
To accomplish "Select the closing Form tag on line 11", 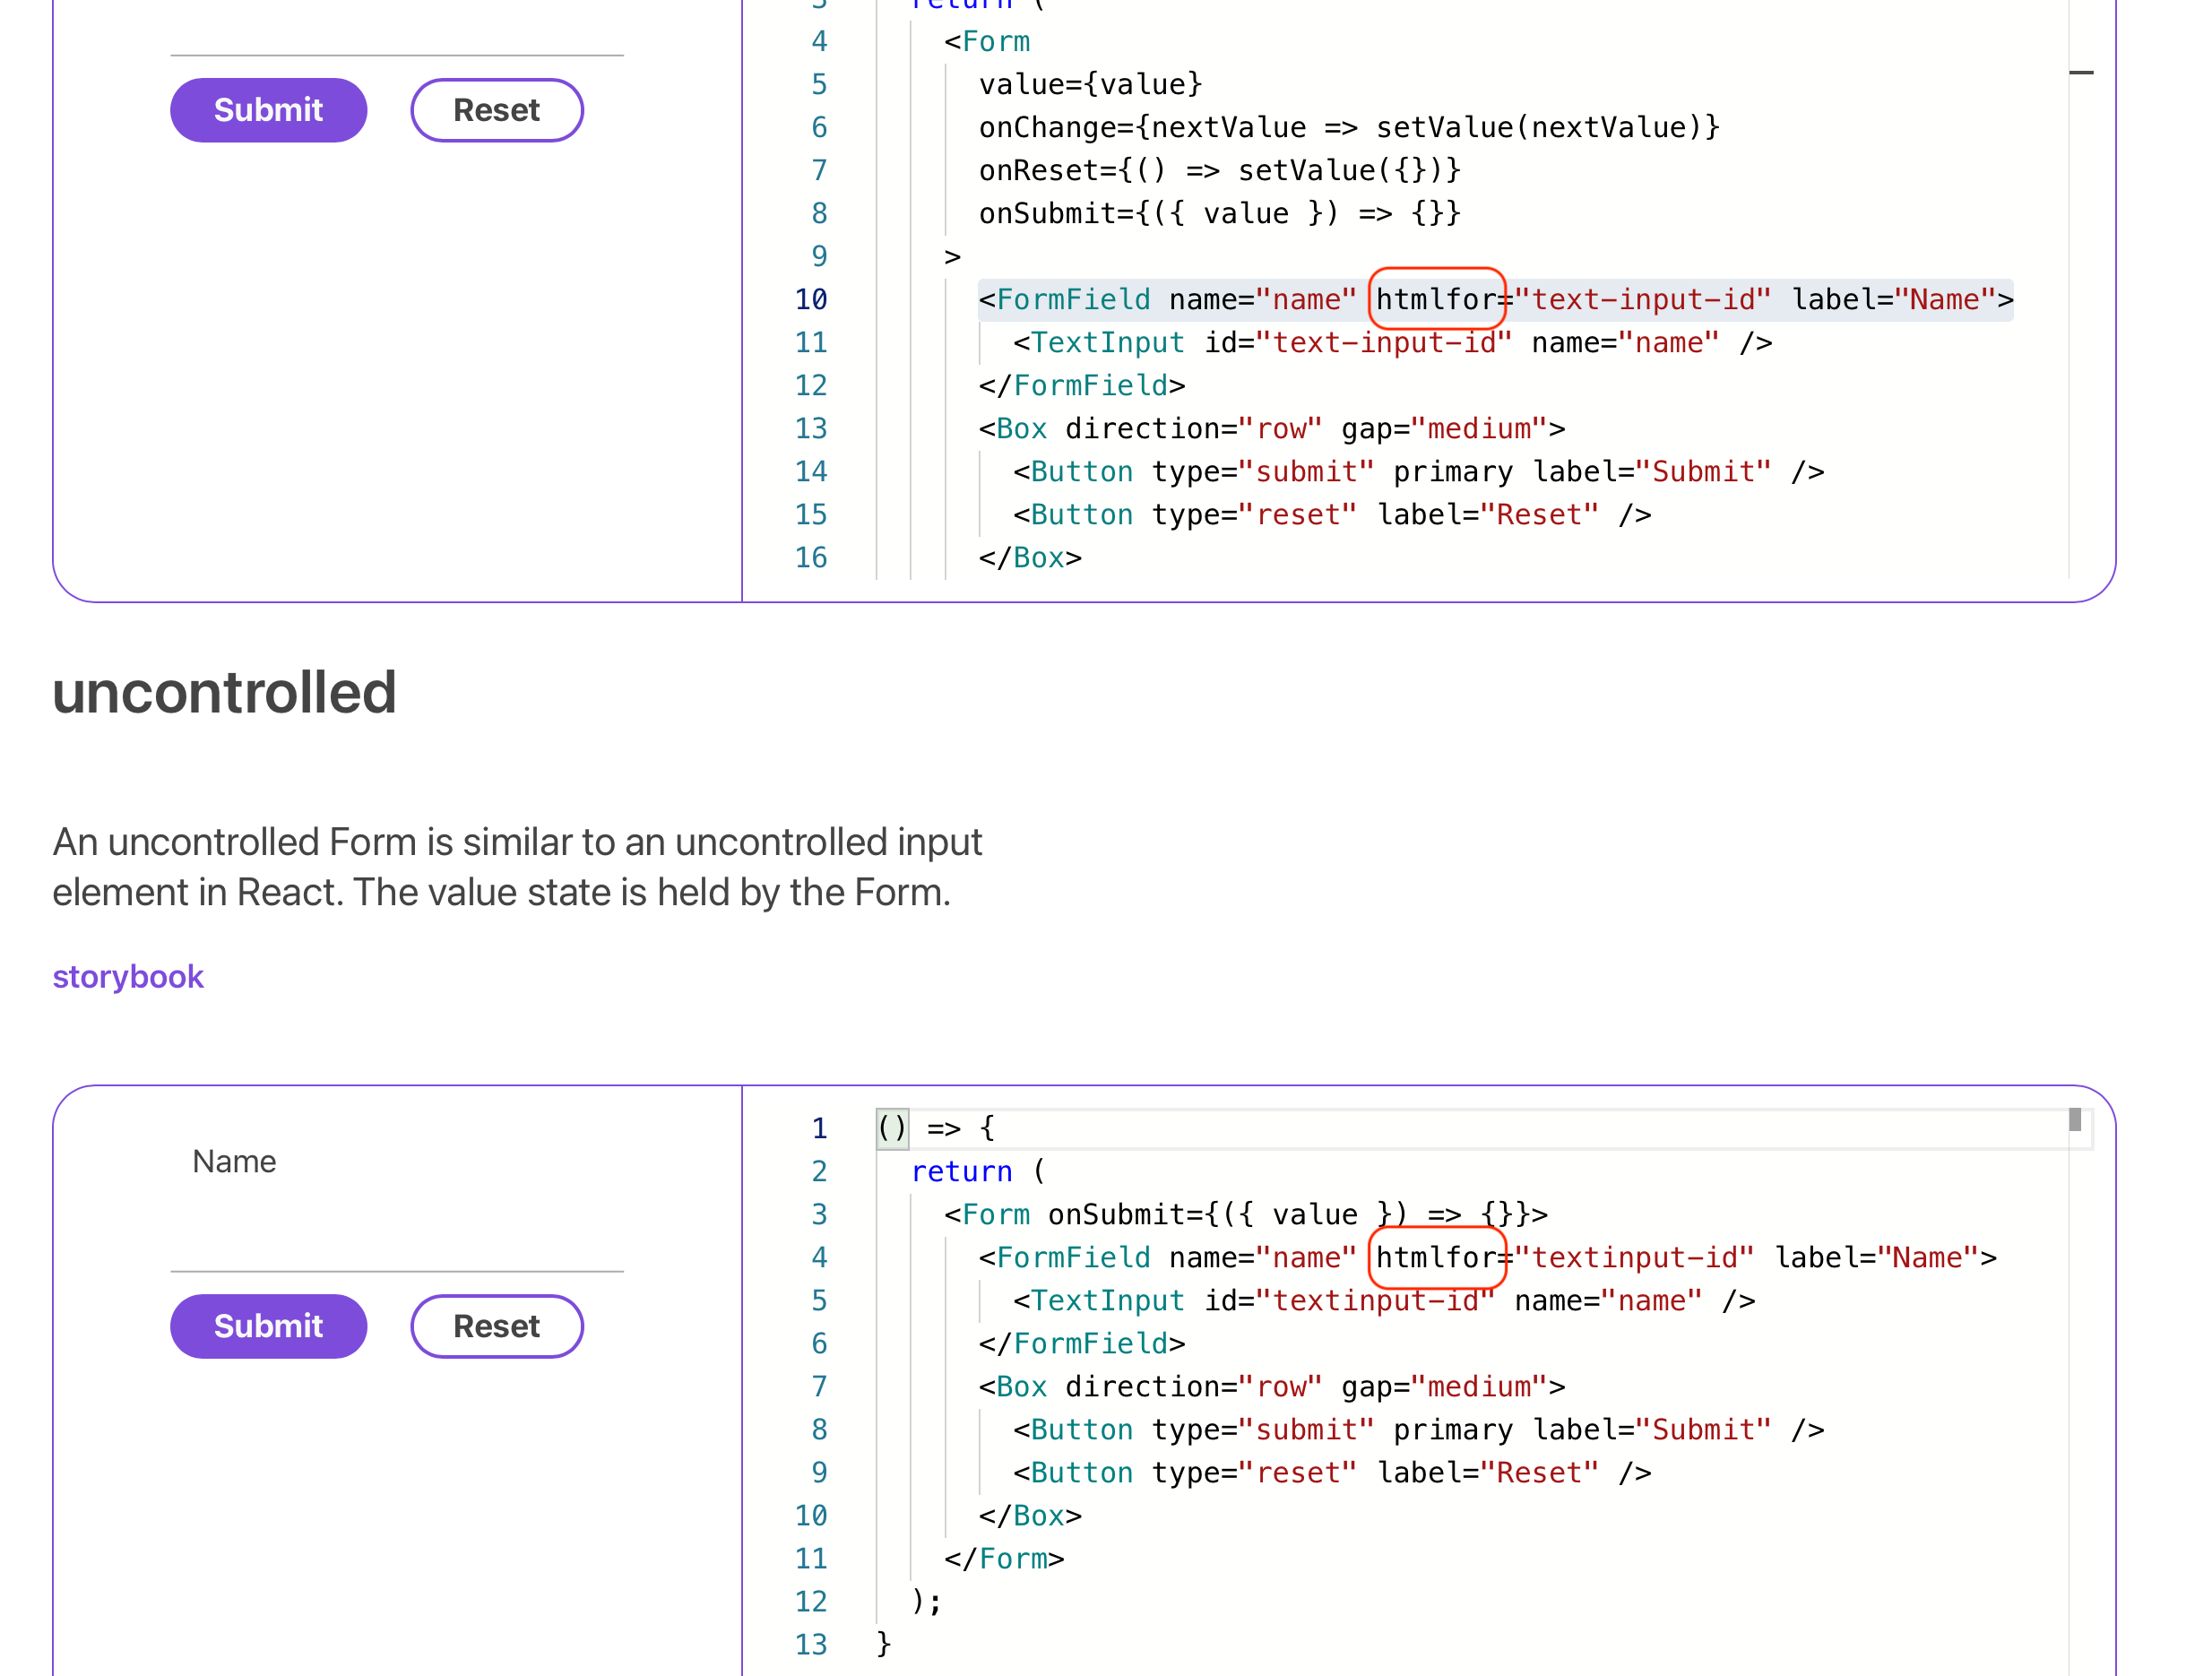I will point(1004,1558).
